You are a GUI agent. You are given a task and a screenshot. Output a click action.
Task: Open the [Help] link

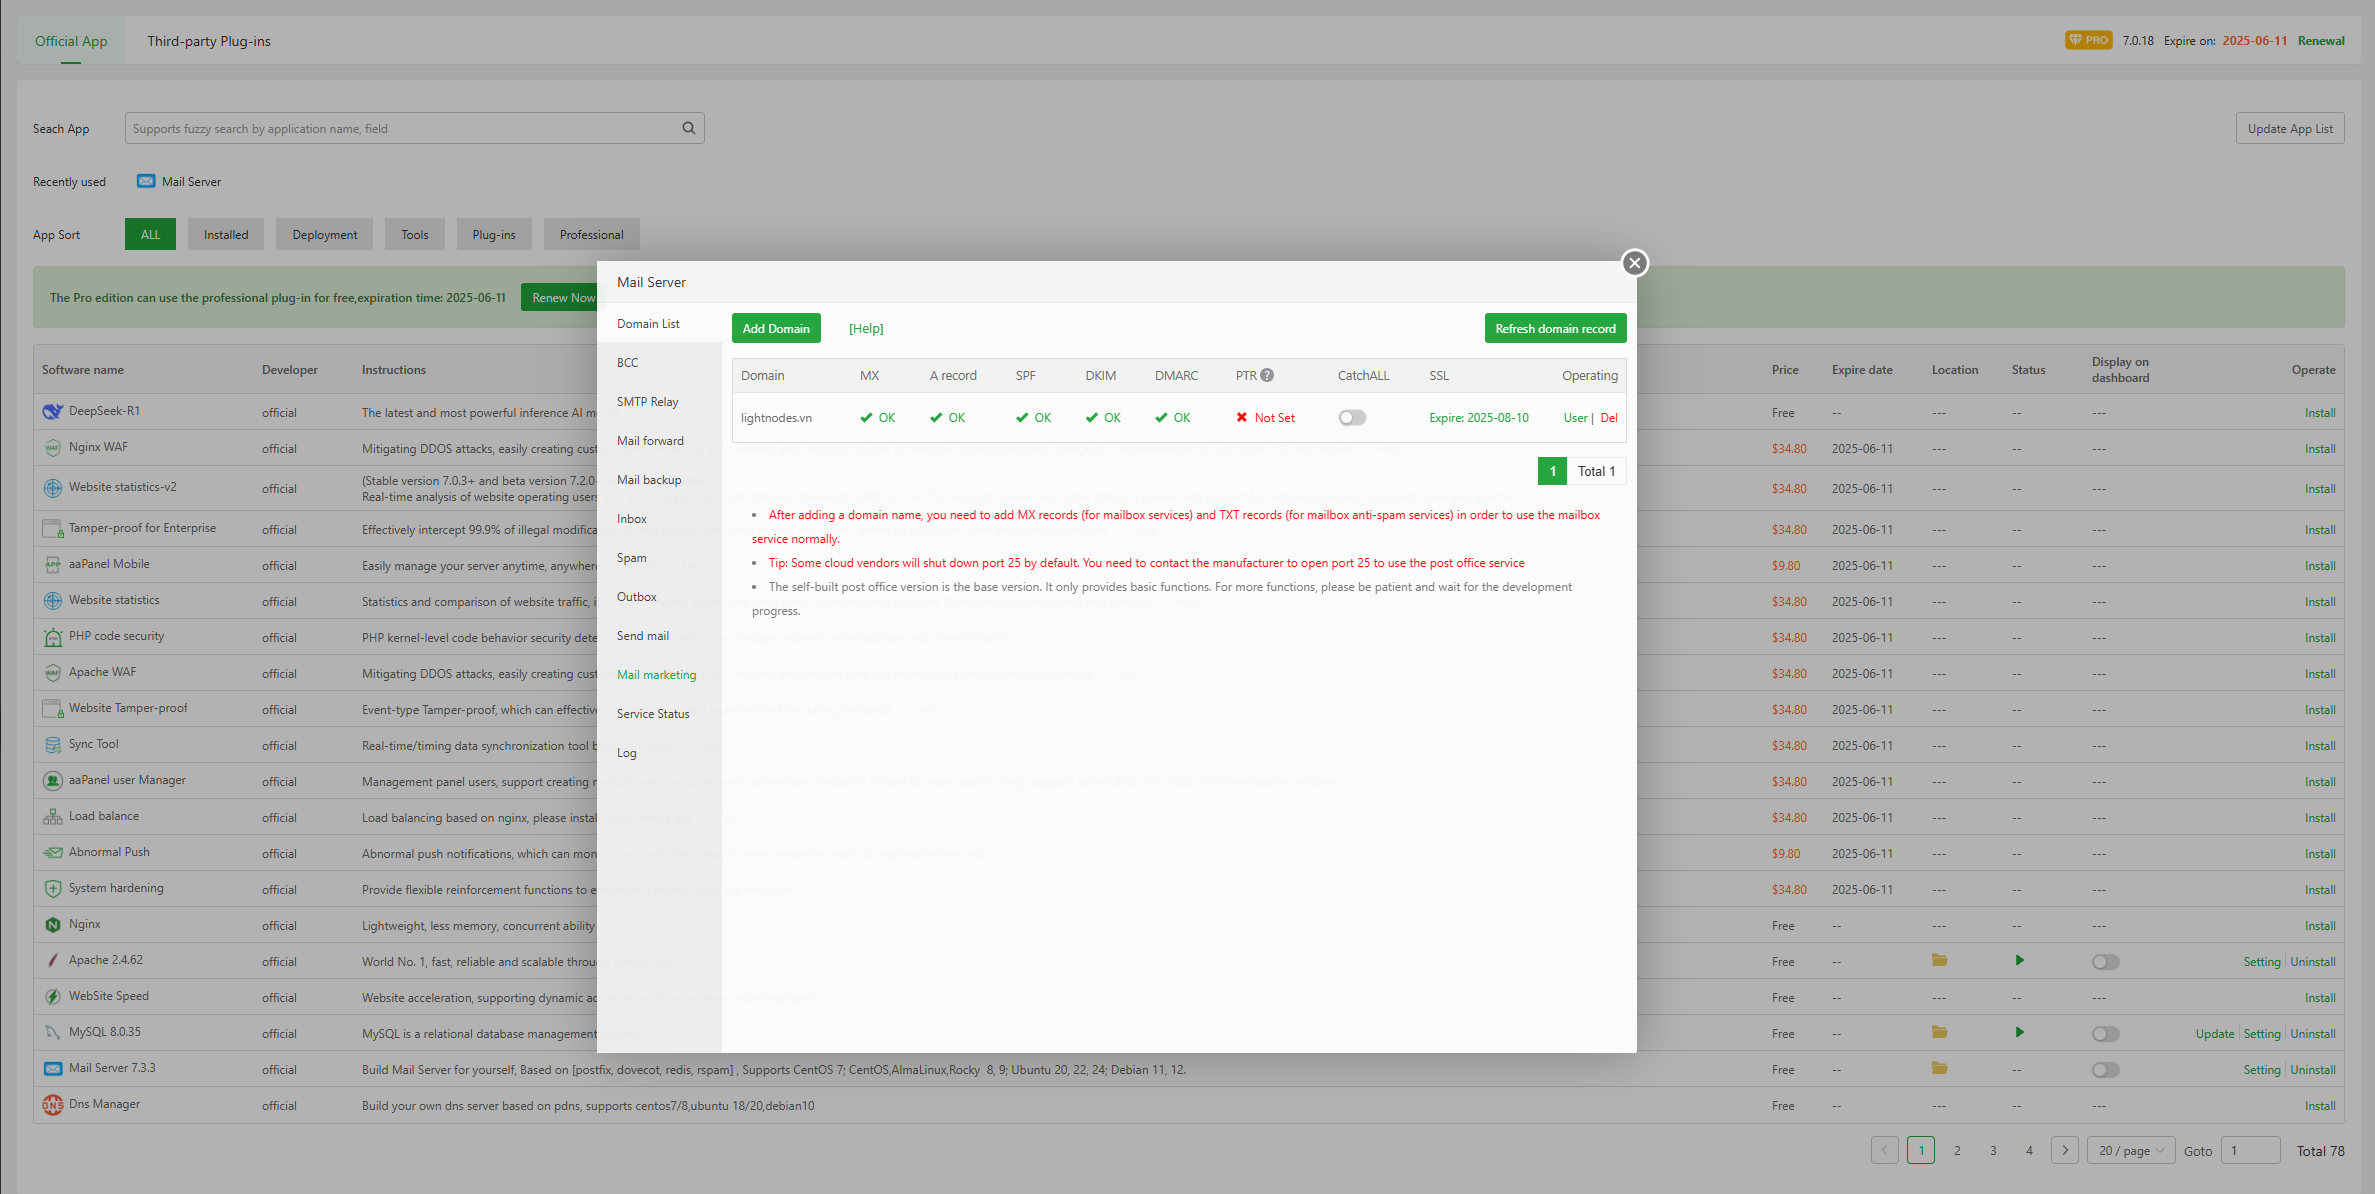point(866,329)
